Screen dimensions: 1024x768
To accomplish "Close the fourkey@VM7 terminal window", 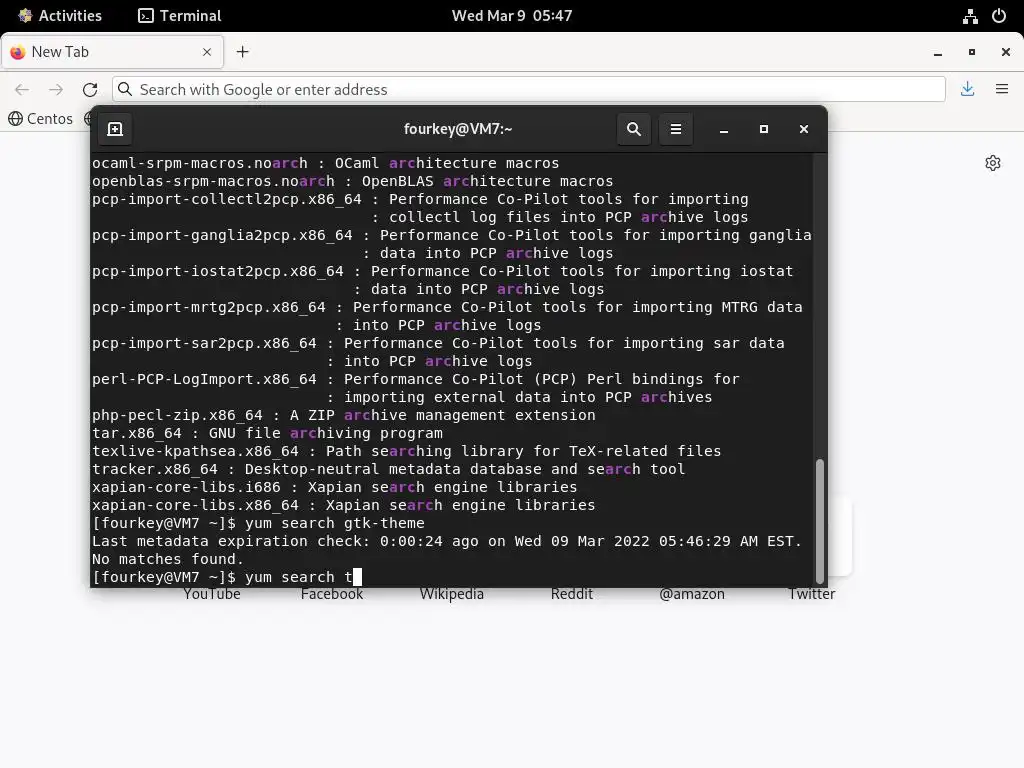I will tap(804, 129).
